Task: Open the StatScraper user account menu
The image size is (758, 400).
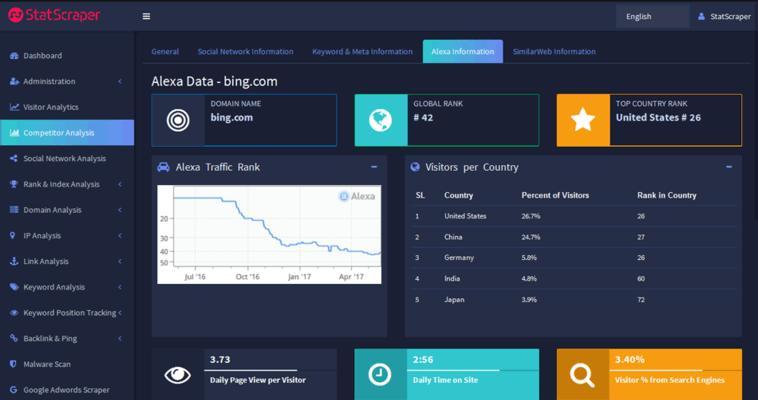Action: coord(724,16)
